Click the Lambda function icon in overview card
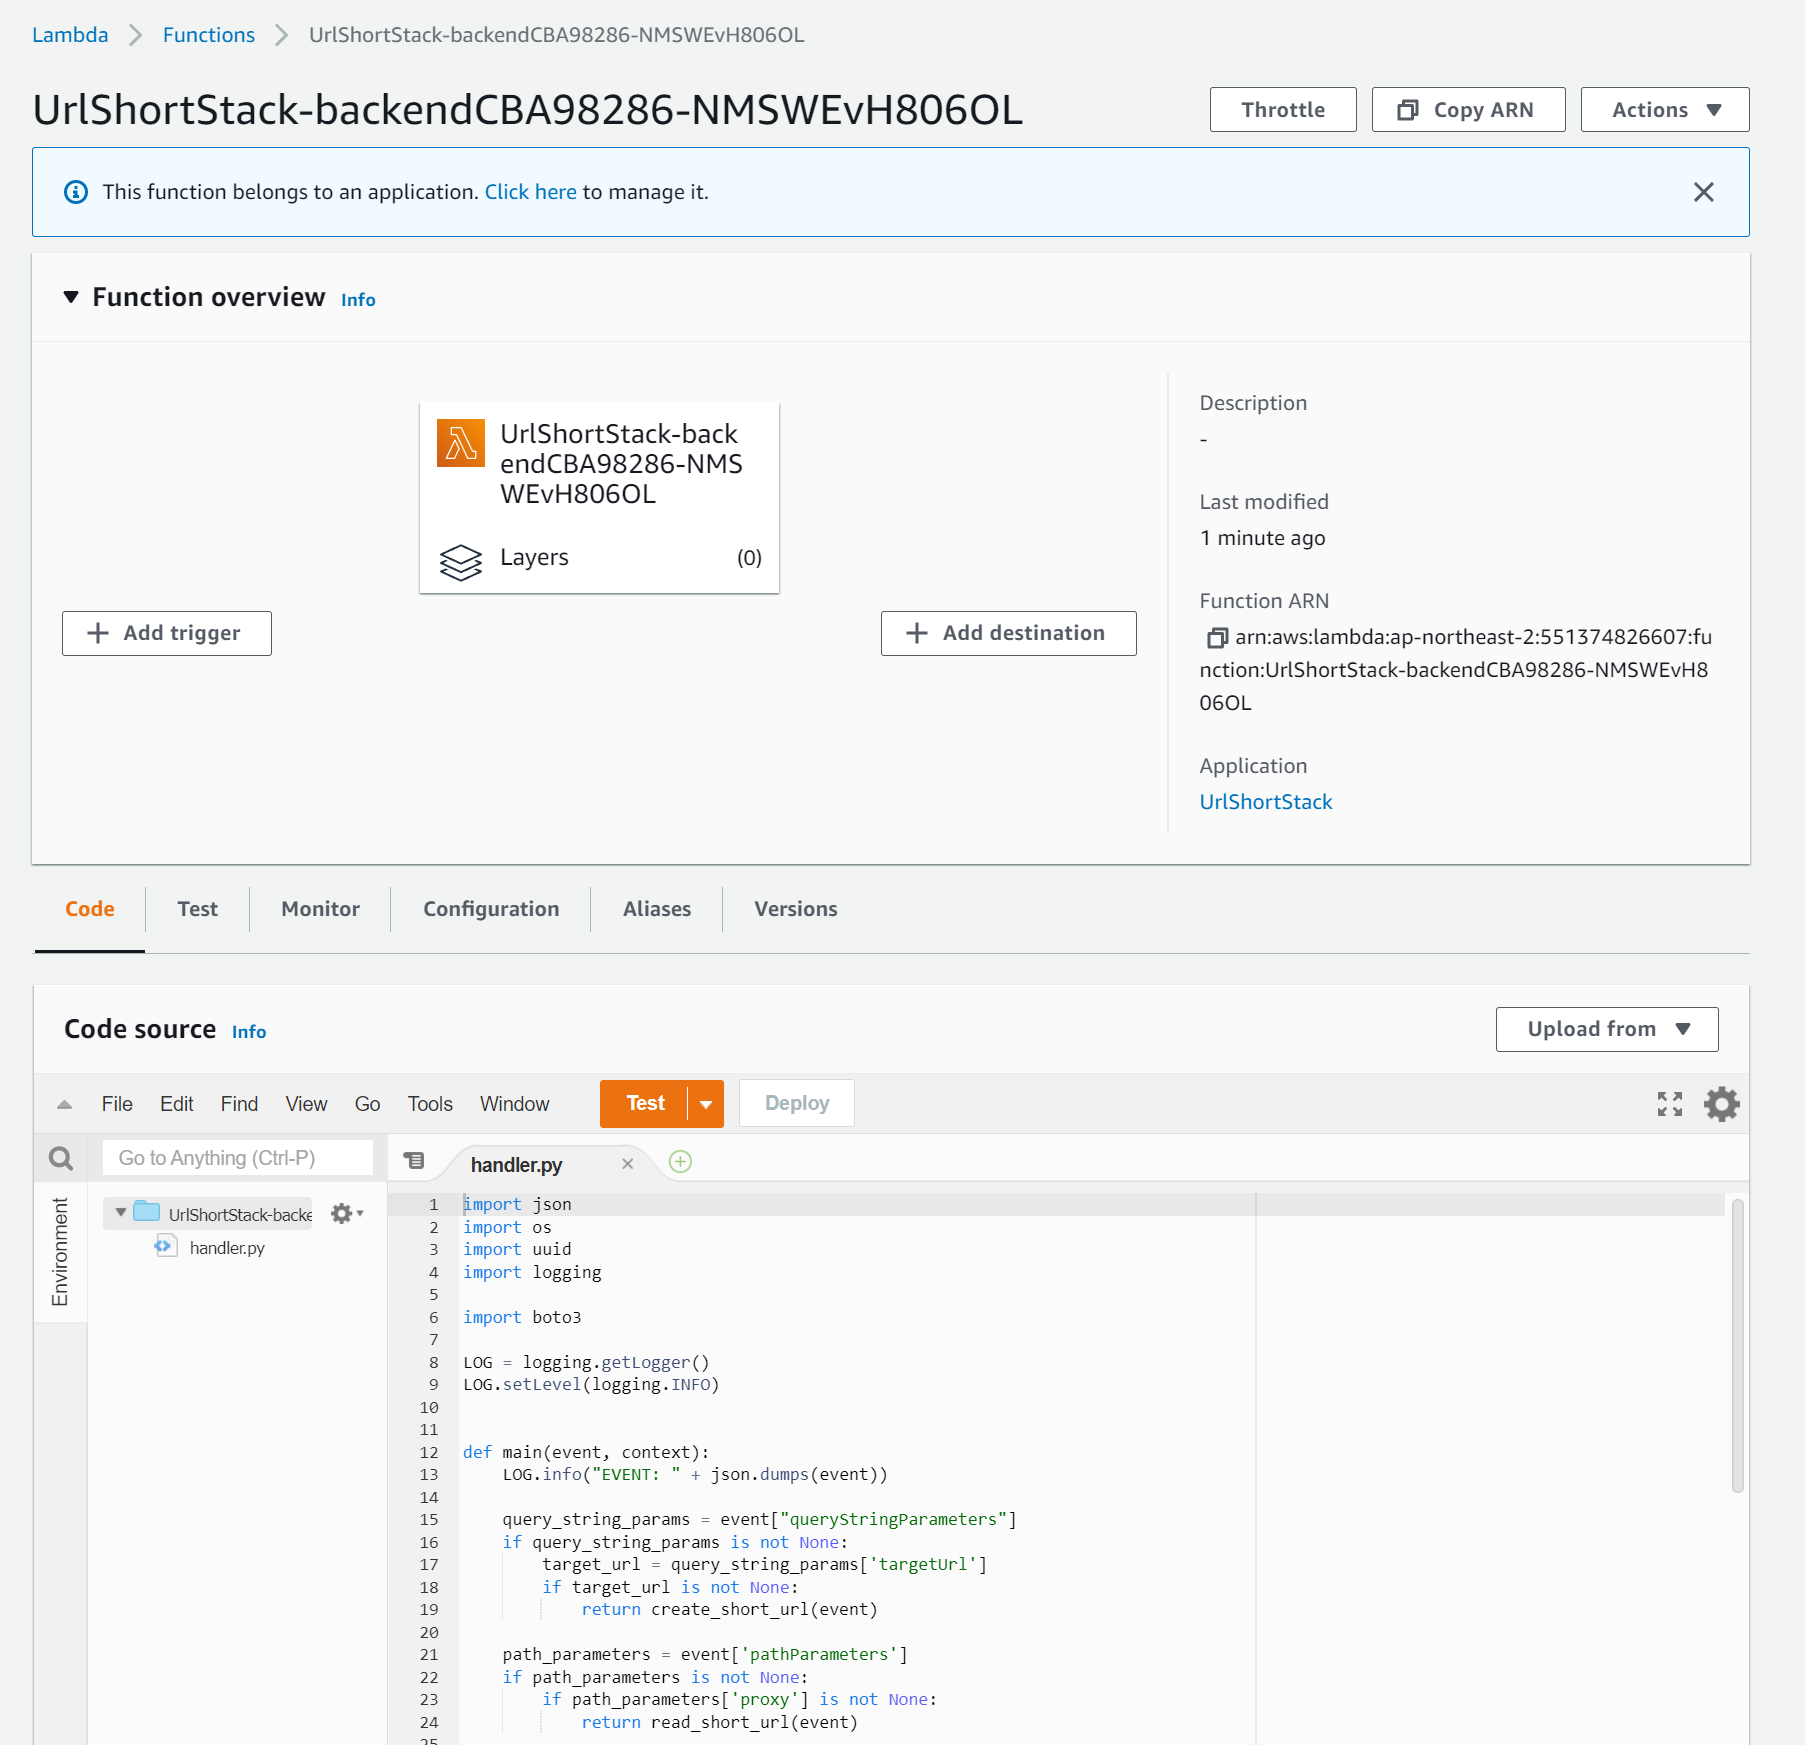The width and height of the screenshot is (1805, 1745). click(x=461, y=443)
